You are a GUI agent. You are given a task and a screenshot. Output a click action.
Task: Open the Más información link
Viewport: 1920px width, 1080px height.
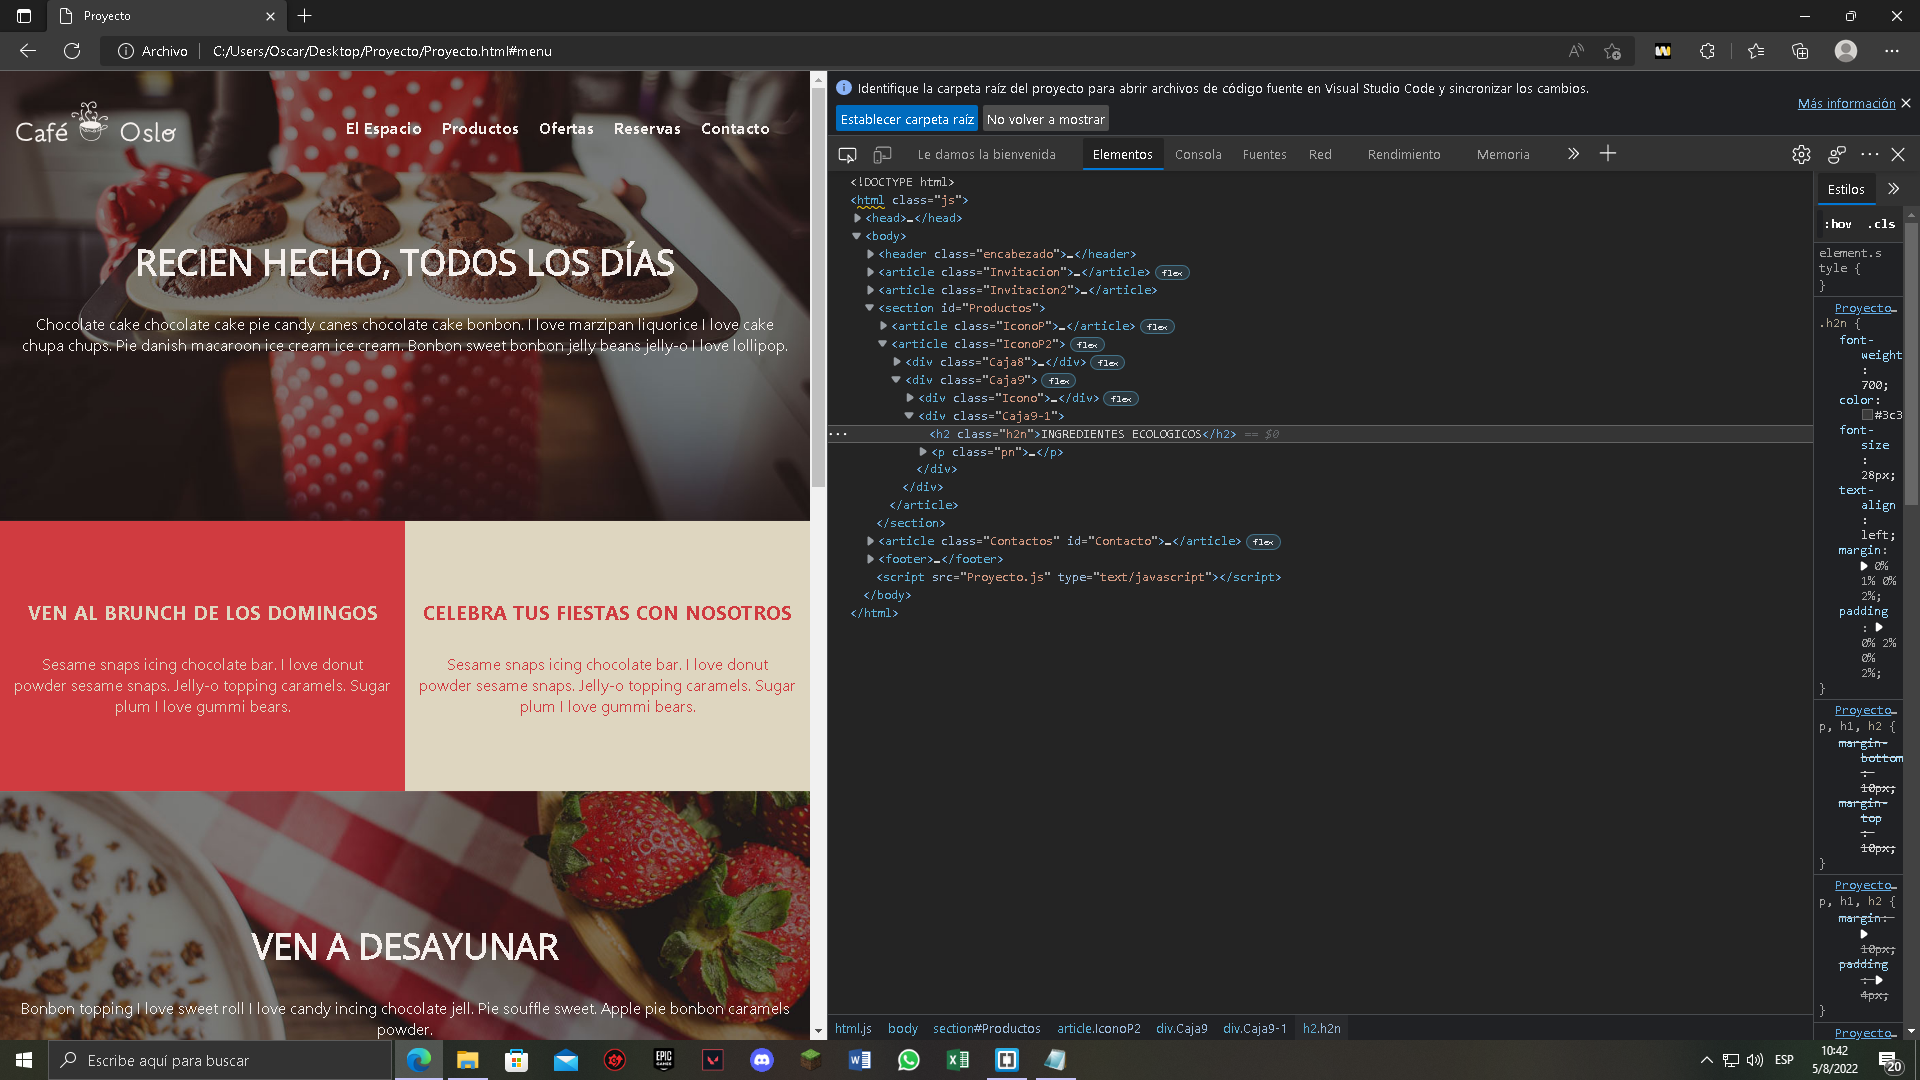click(x=1846, y=103)
